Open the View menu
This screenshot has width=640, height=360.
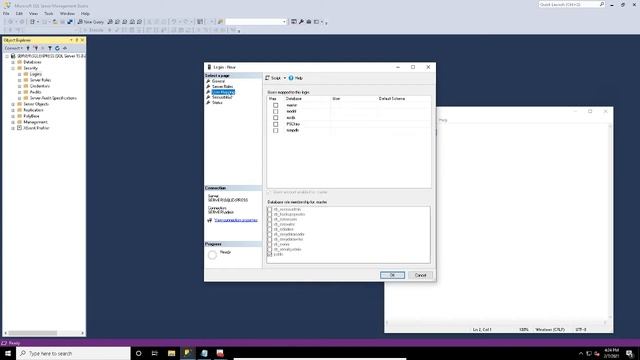pyautogui.click(x=33, y=13)
